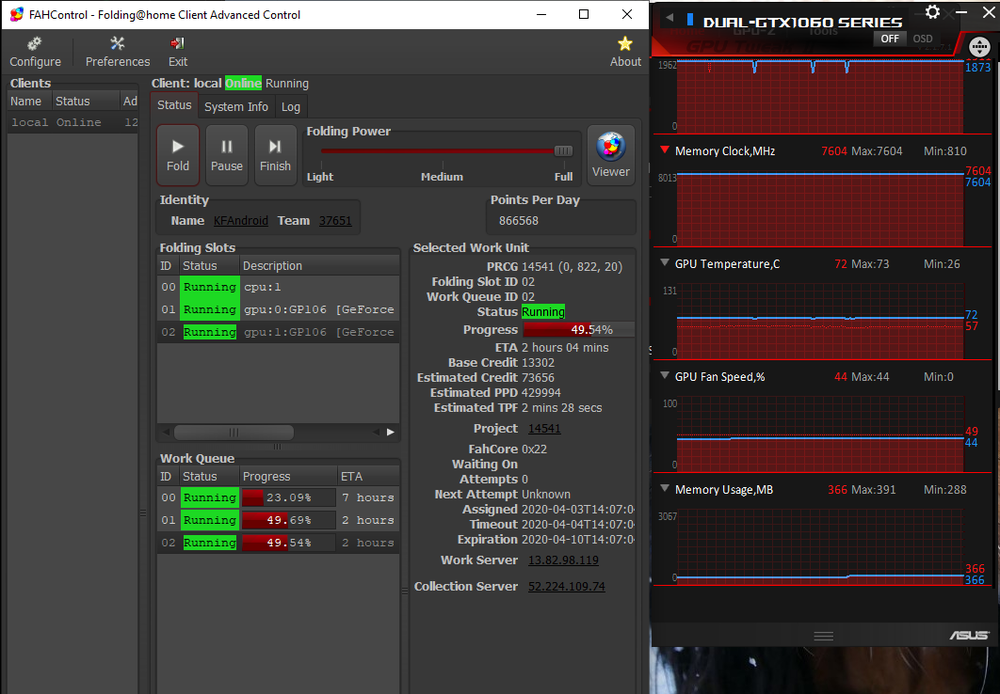The width and height of the screenshot is (1000, 694).
Task: Click the Estimated PPD value 429994
Action: point(541,393)
